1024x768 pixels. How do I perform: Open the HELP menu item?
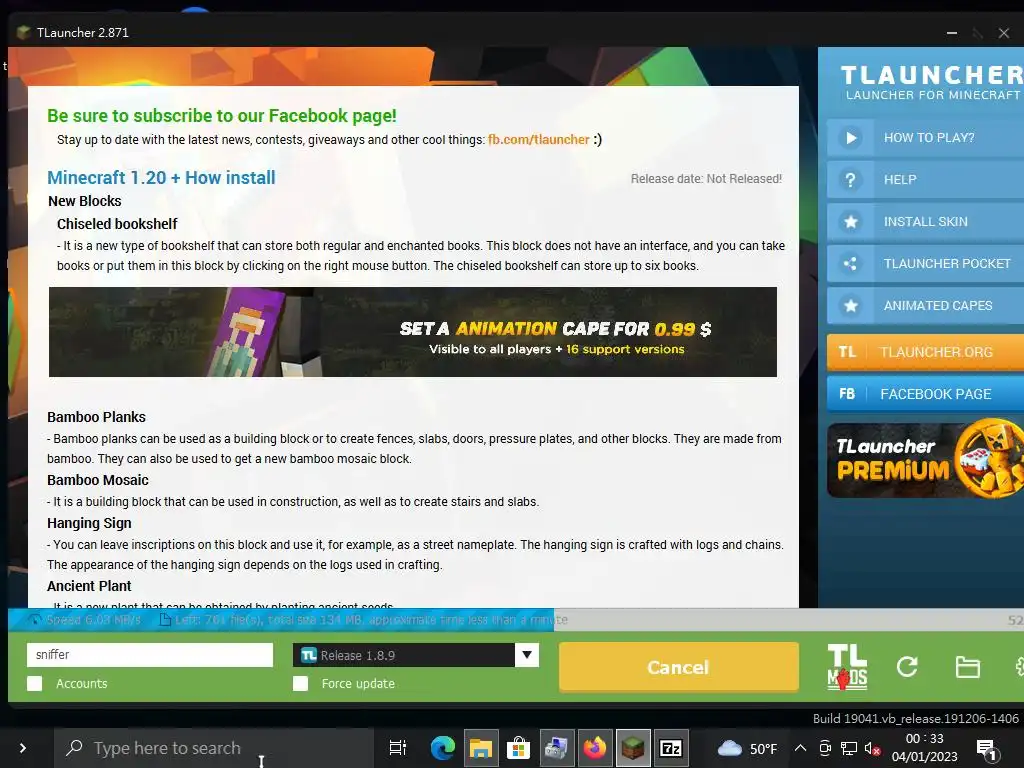pos(925,180)
